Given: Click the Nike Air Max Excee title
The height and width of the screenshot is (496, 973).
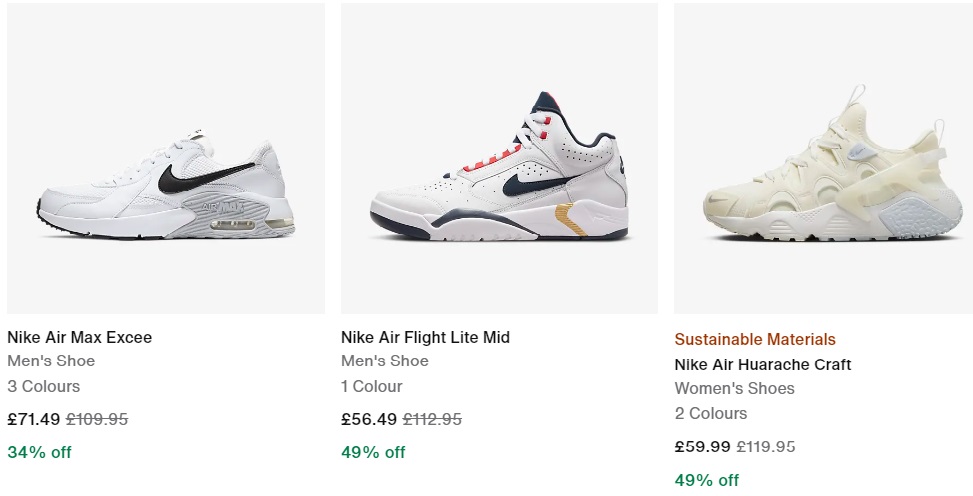Looking at the screenshot, I should pos(80,337).
